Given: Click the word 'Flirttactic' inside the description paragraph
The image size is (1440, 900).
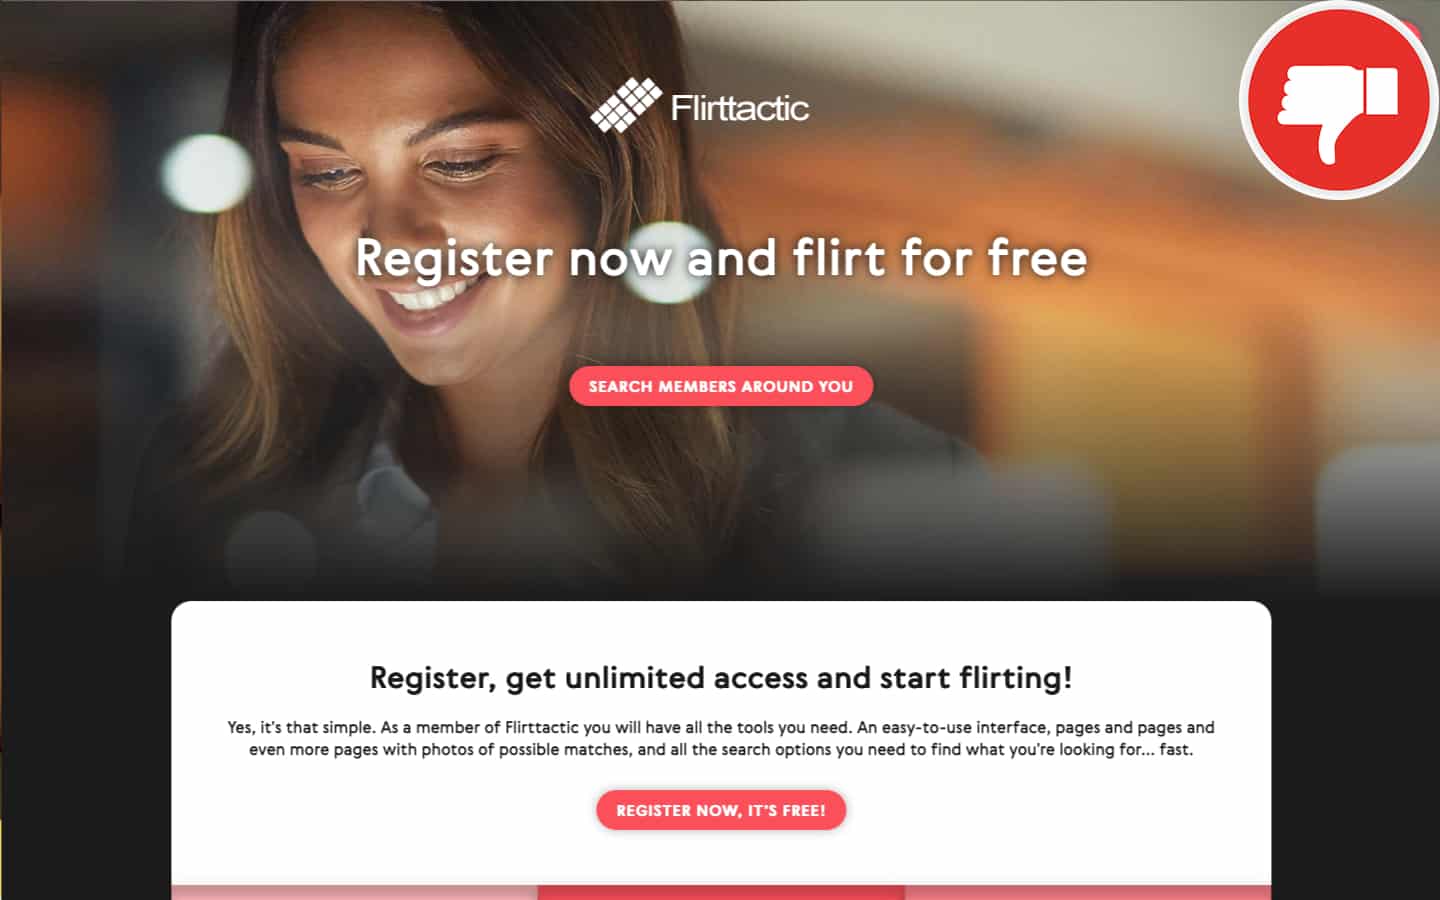Looking at the screenshot, I should pyautogui.click(x=542, y=727).
